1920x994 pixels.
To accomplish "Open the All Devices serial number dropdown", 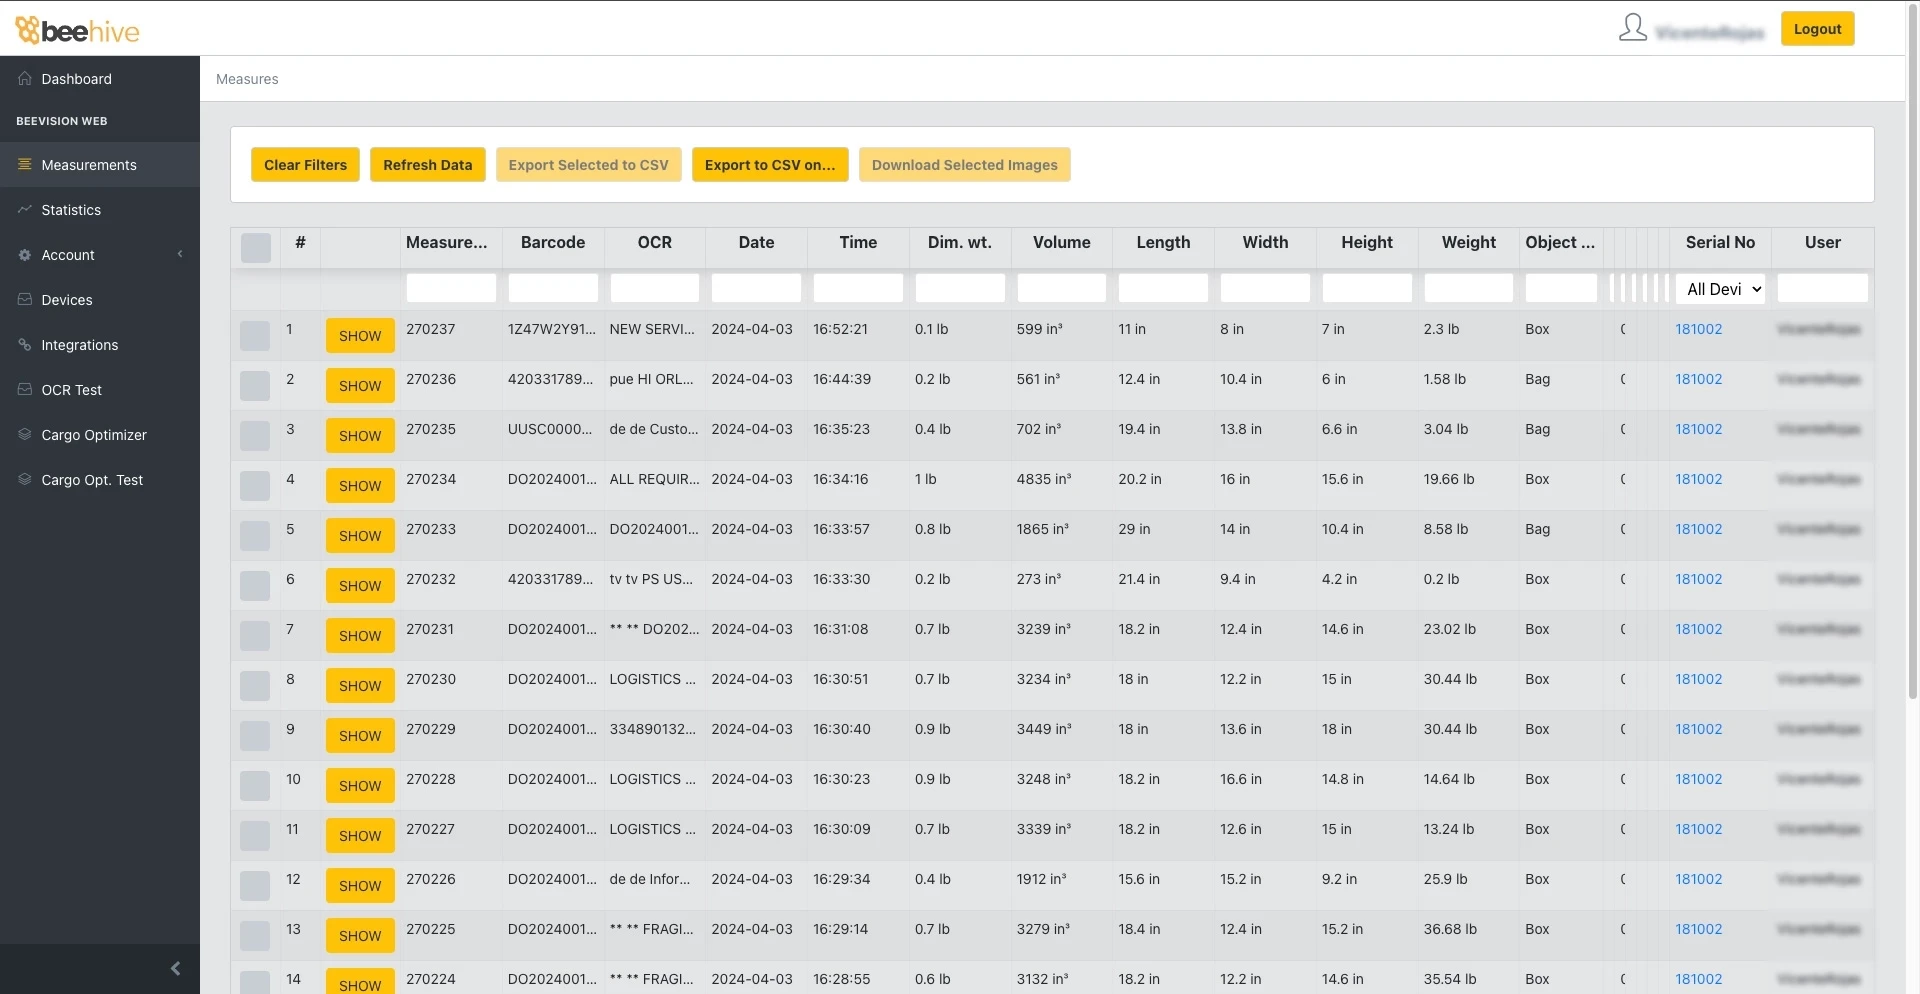I will pyautogui.click(x=1720, y=289).
